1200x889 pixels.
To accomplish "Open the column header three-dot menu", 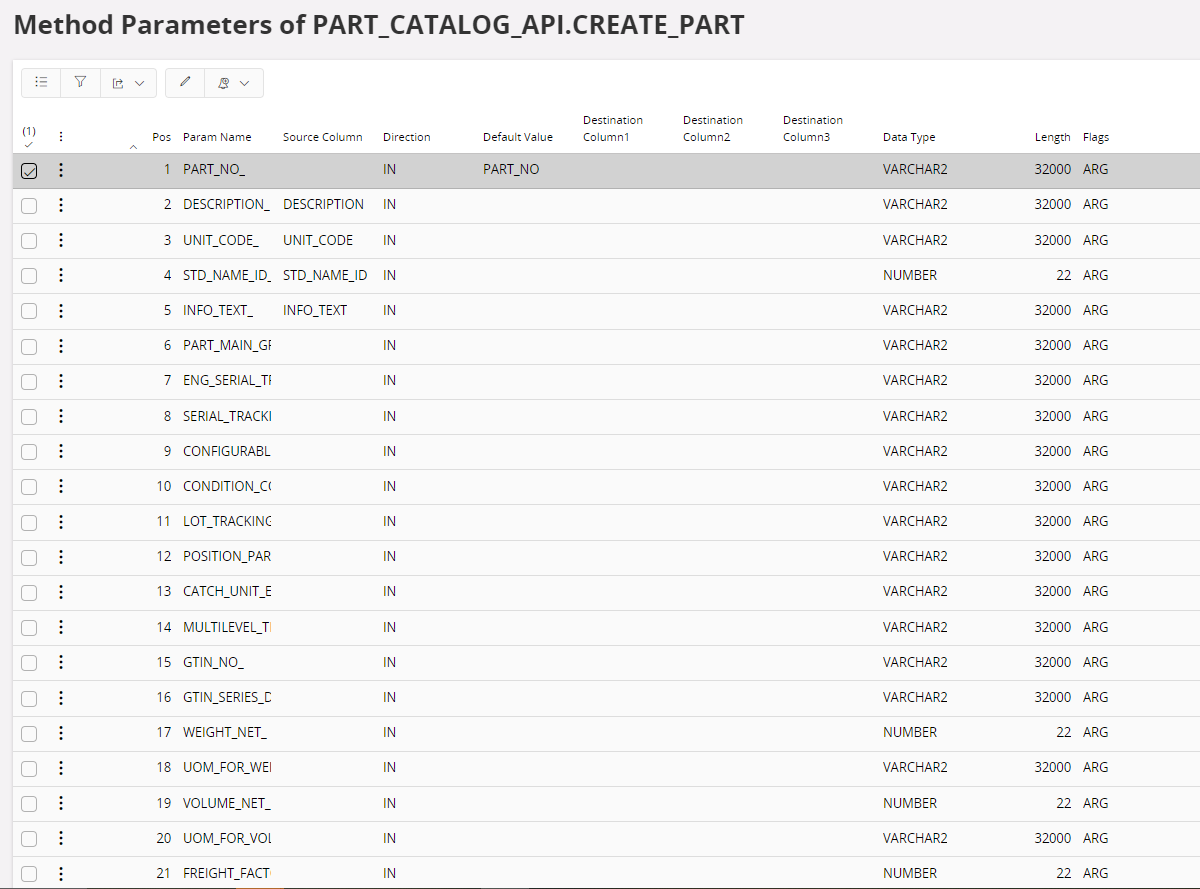I will [x=61, y=137].
